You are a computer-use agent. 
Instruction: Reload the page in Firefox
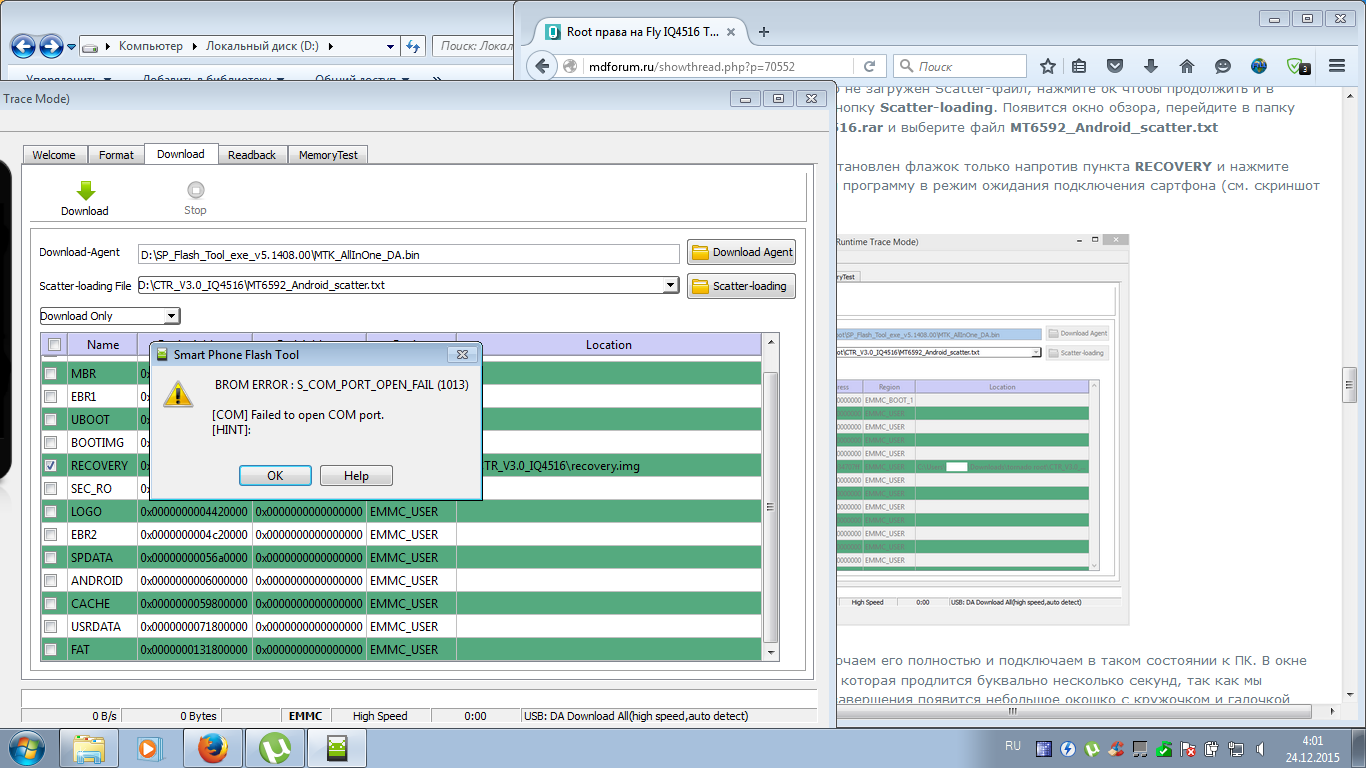[x=869, y=66]
